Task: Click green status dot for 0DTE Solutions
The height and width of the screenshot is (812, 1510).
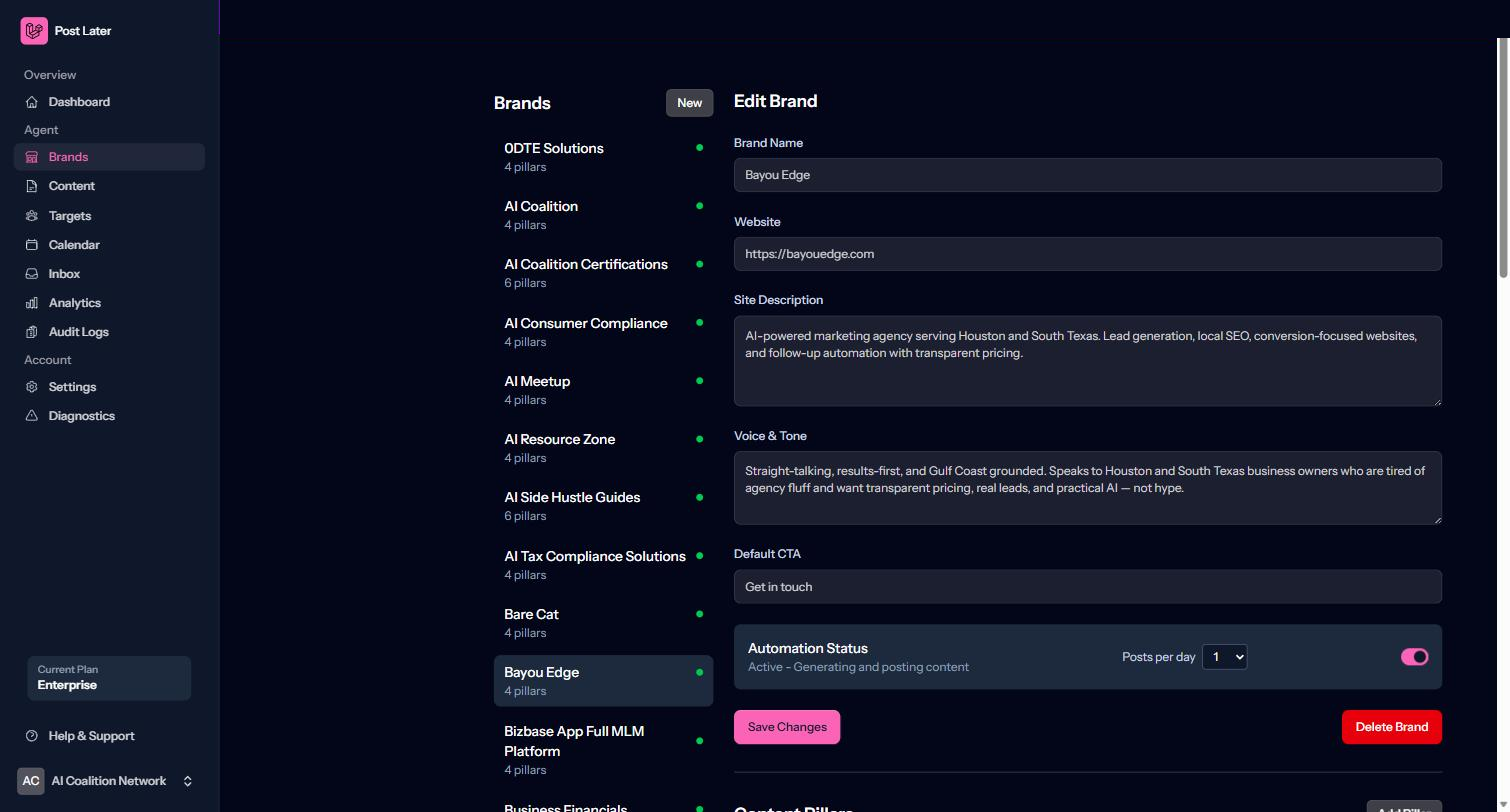Action: 699,148
